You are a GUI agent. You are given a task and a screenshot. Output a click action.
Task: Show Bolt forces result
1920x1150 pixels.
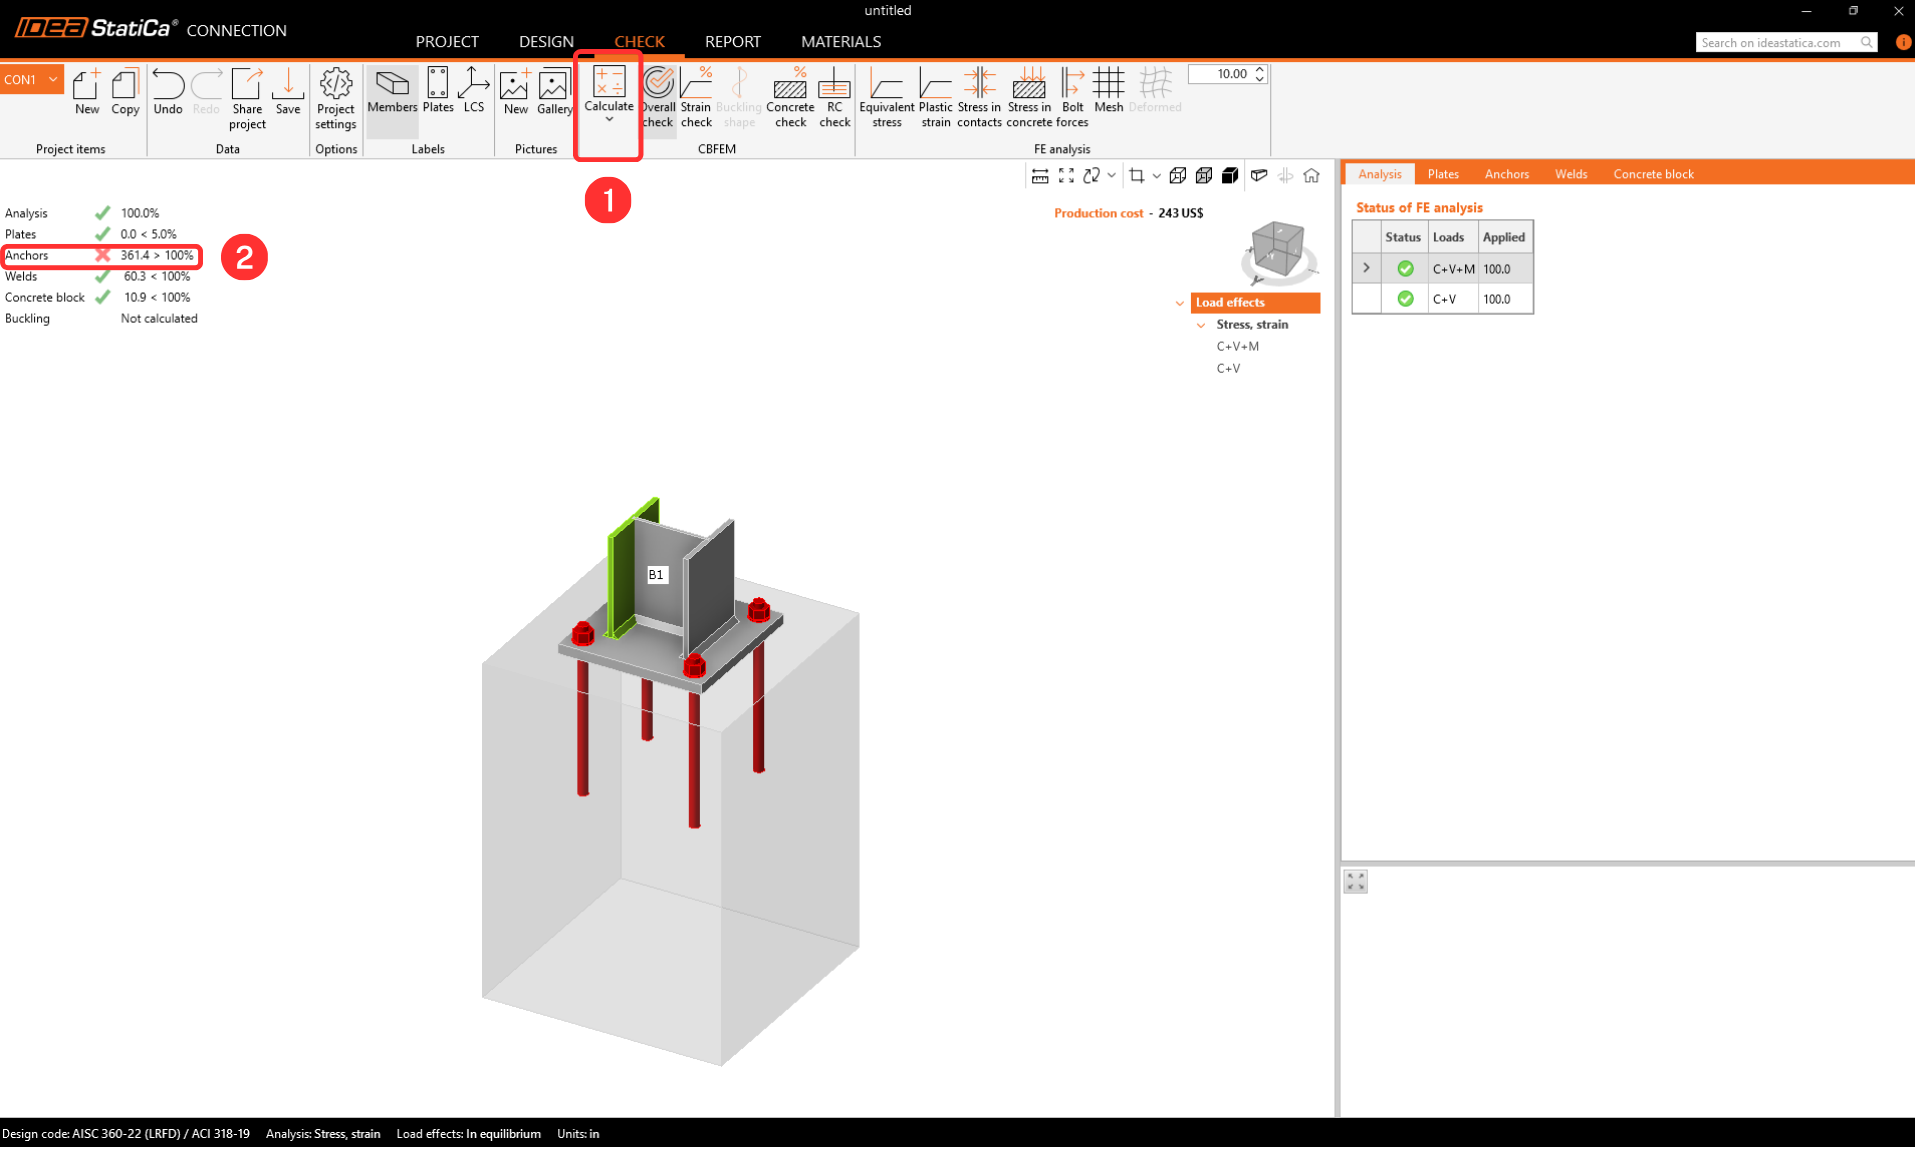[1071, 97]
